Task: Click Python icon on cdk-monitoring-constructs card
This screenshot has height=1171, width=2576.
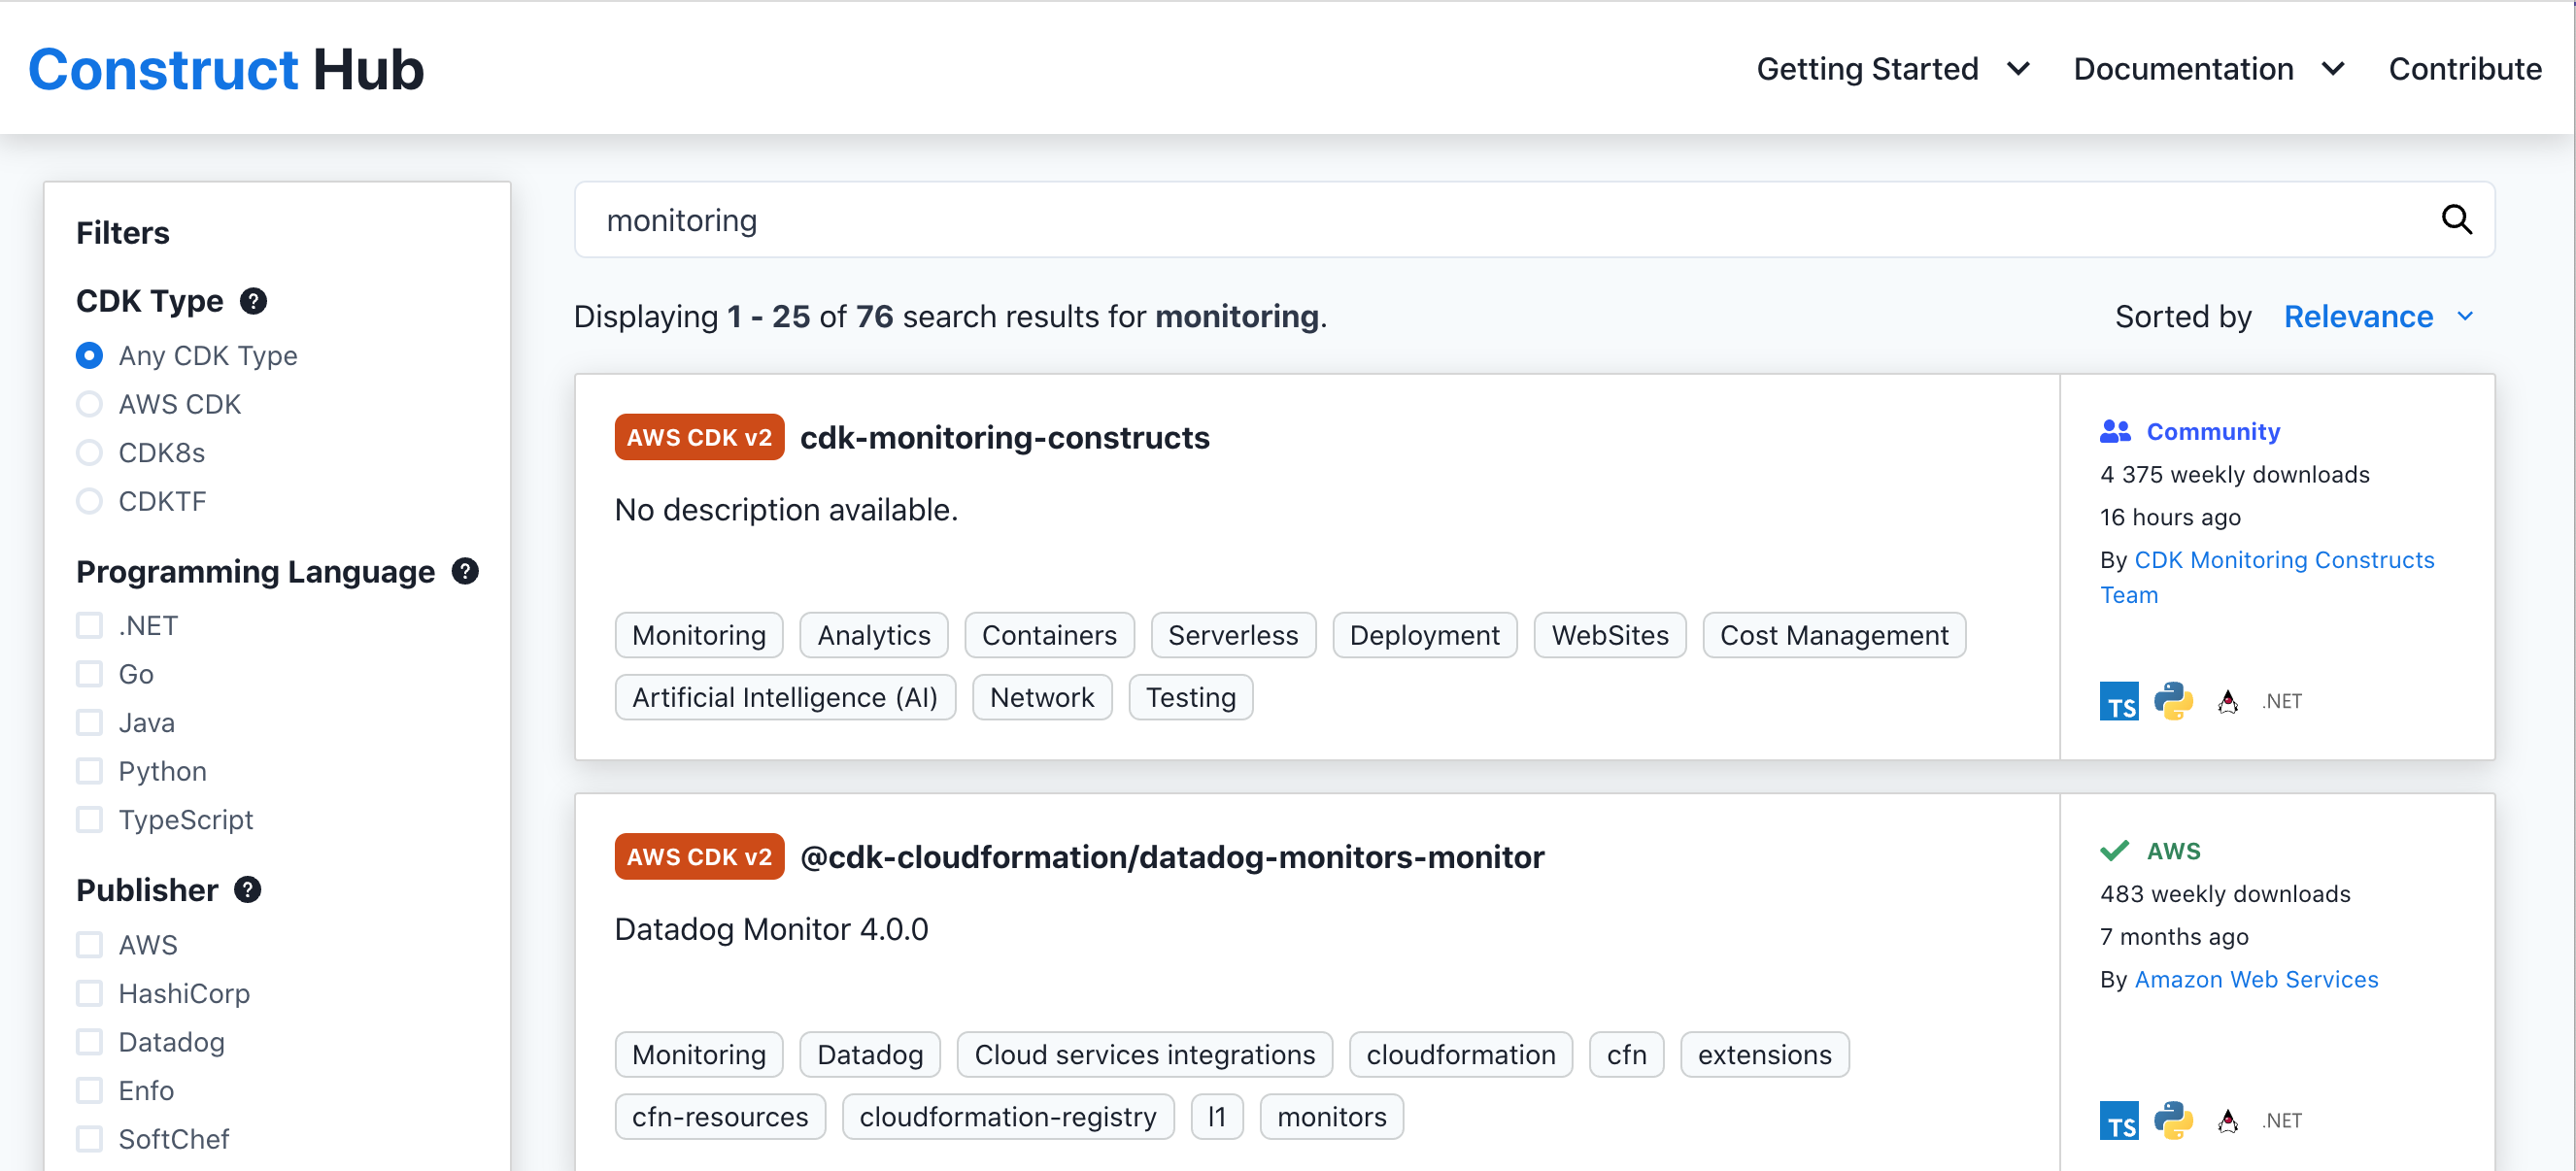Action: (x=2172, y=701)
